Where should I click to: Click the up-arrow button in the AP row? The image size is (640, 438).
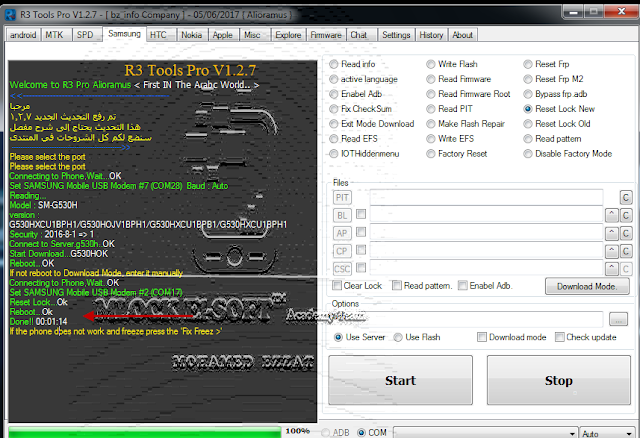click(611, 233)
